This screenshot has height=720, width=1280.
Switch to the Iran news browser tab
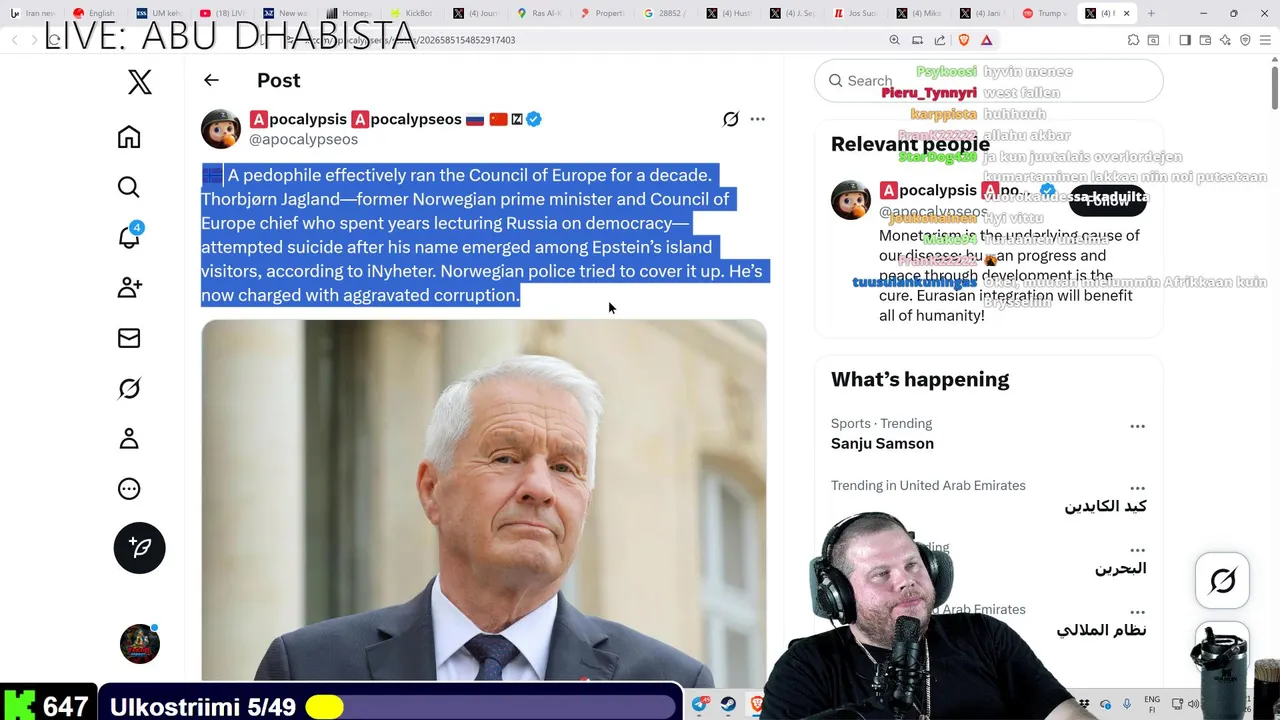(x=33, y=13)
